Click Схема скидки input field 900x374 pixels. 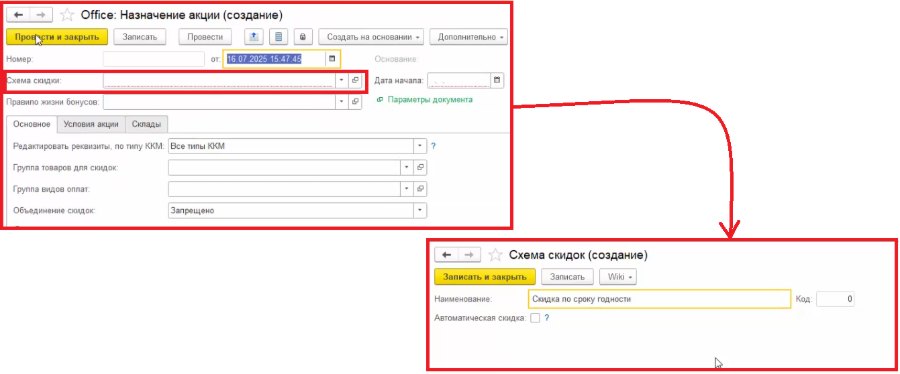point(219,80)
